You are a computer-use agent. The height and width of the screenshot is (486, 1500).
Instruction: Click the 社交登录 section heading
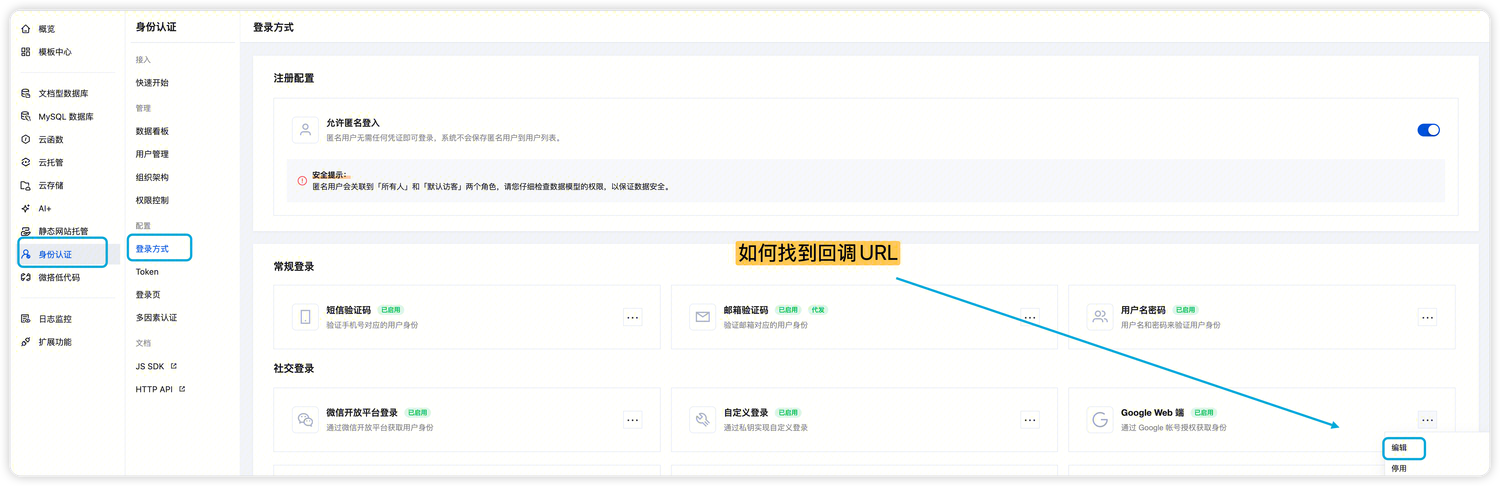point(294,369)
